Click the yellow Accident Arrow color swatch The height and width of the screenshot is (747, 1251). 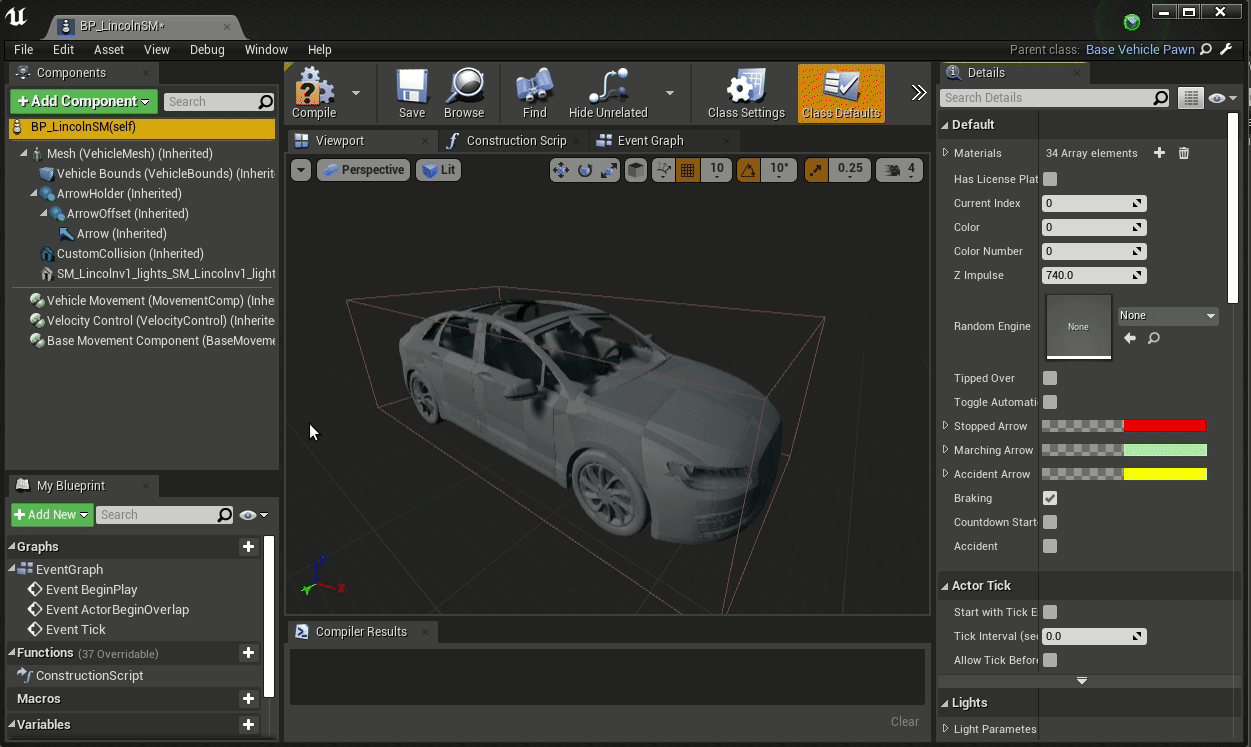1165,474
